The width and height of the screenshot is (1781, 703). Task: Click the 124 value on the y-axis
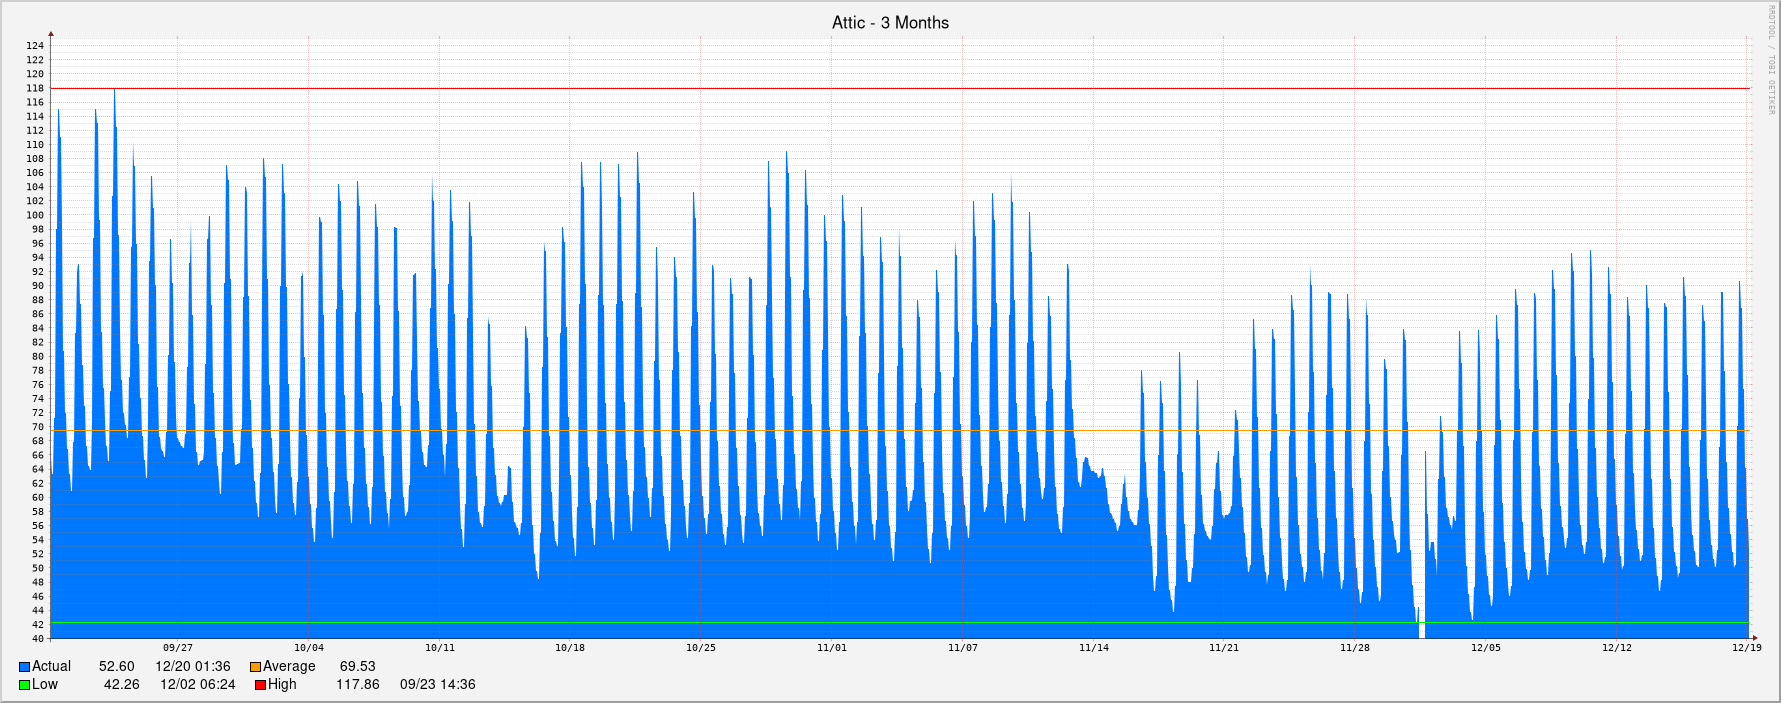coord(35,46)
